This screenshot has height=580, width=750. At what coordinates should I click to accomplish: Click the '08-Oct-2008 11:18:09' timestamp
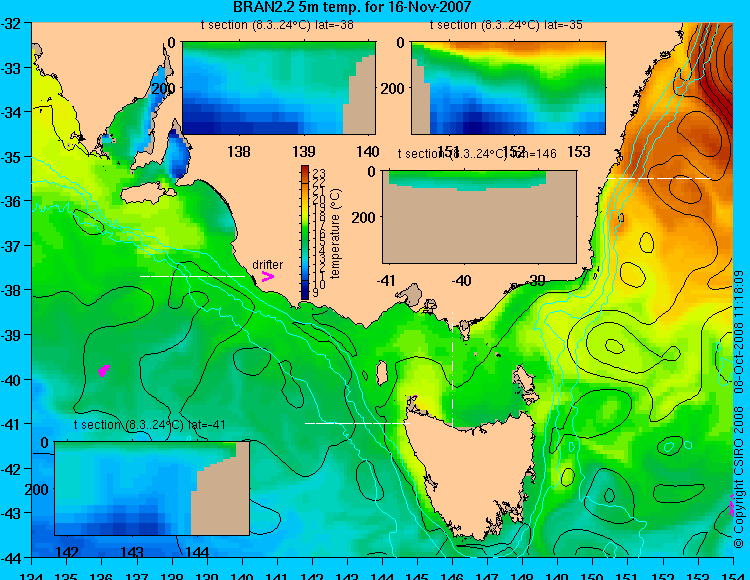tap(739, 330)
